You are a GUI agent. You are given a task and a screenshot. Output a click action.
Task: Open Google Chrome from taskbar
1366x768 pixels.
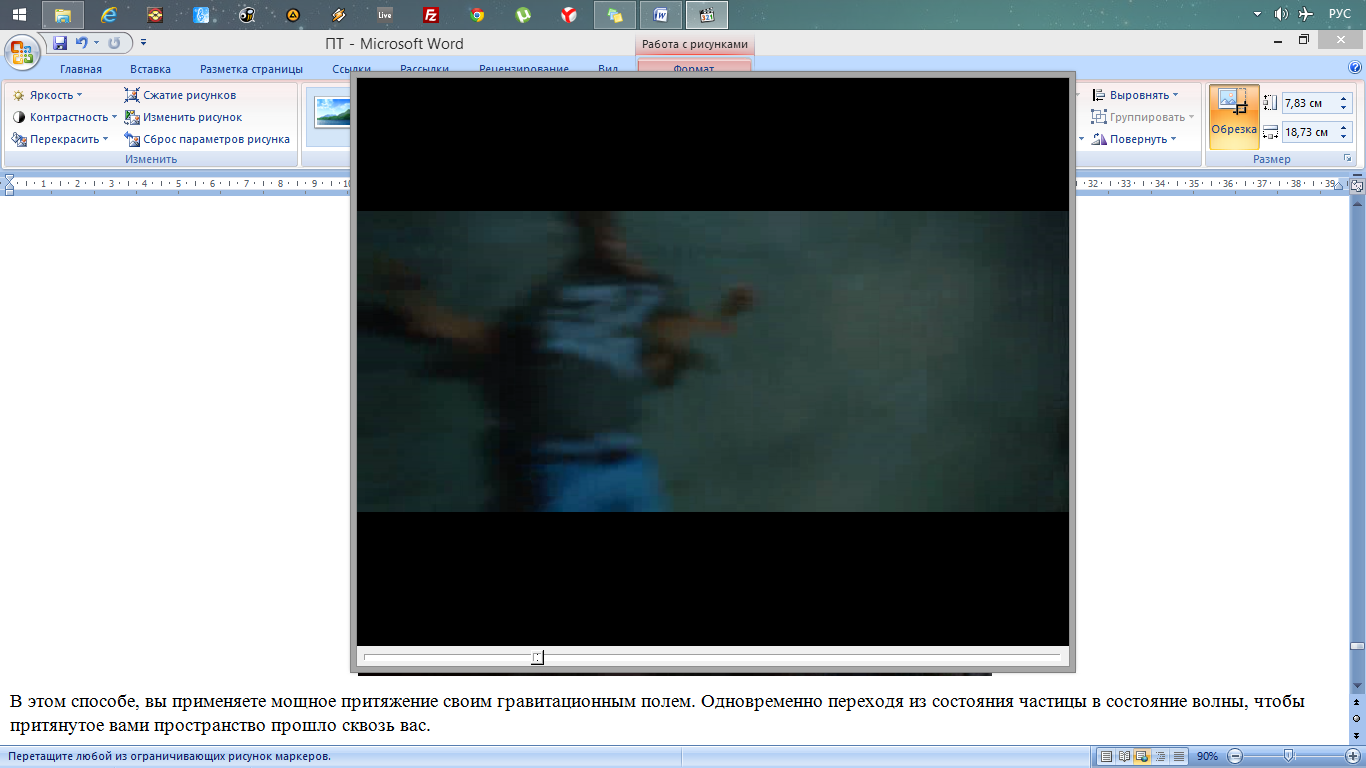point(477,15)
